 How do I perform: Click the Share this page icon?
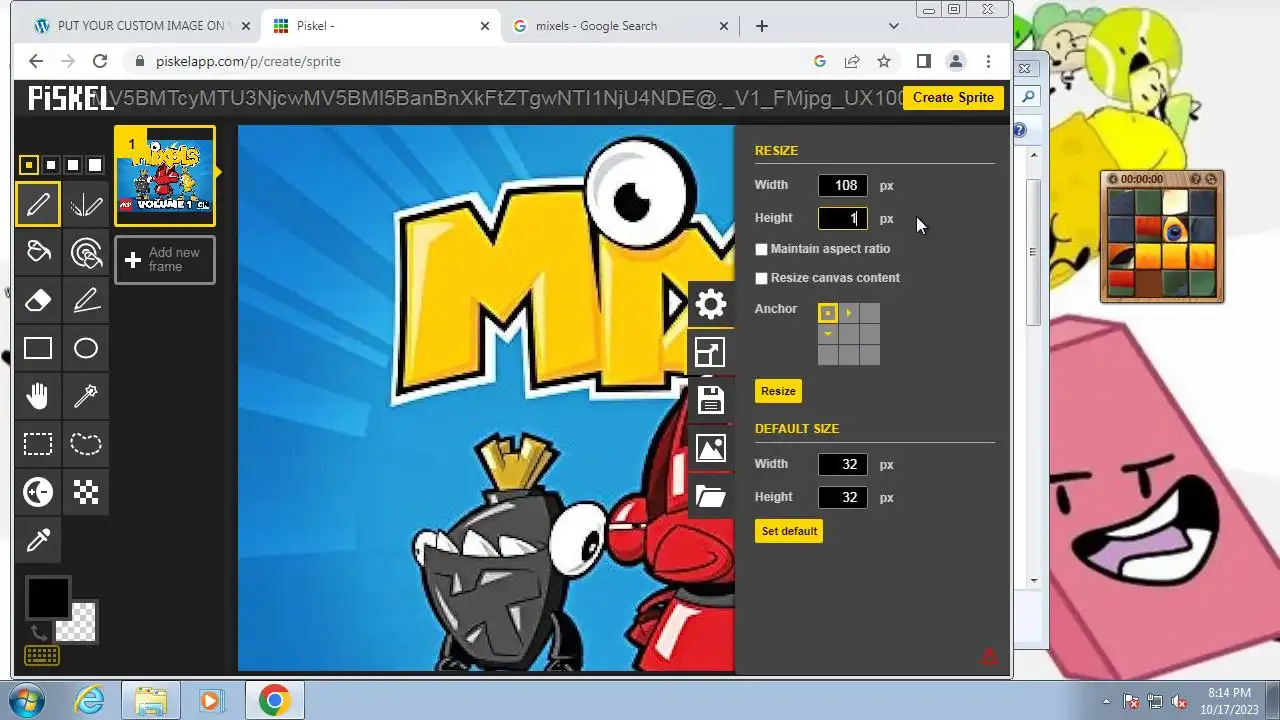click(x=852, y=61)
